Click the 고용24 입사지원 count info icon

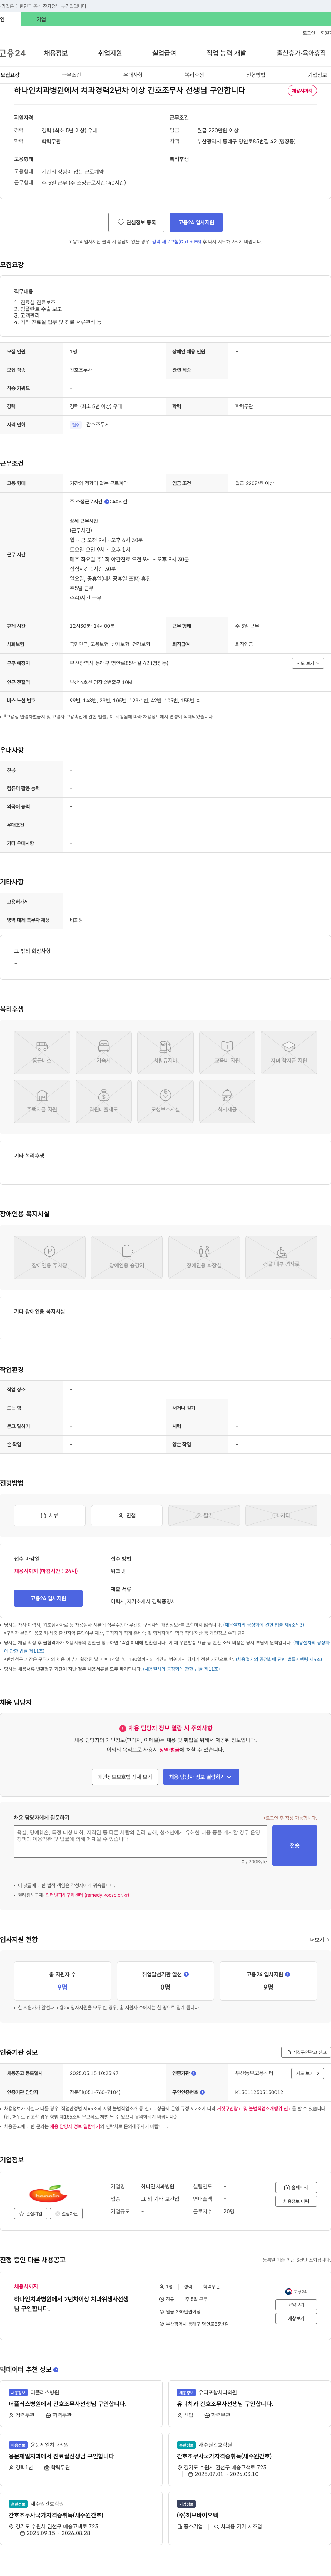[x=288, y=1974]
